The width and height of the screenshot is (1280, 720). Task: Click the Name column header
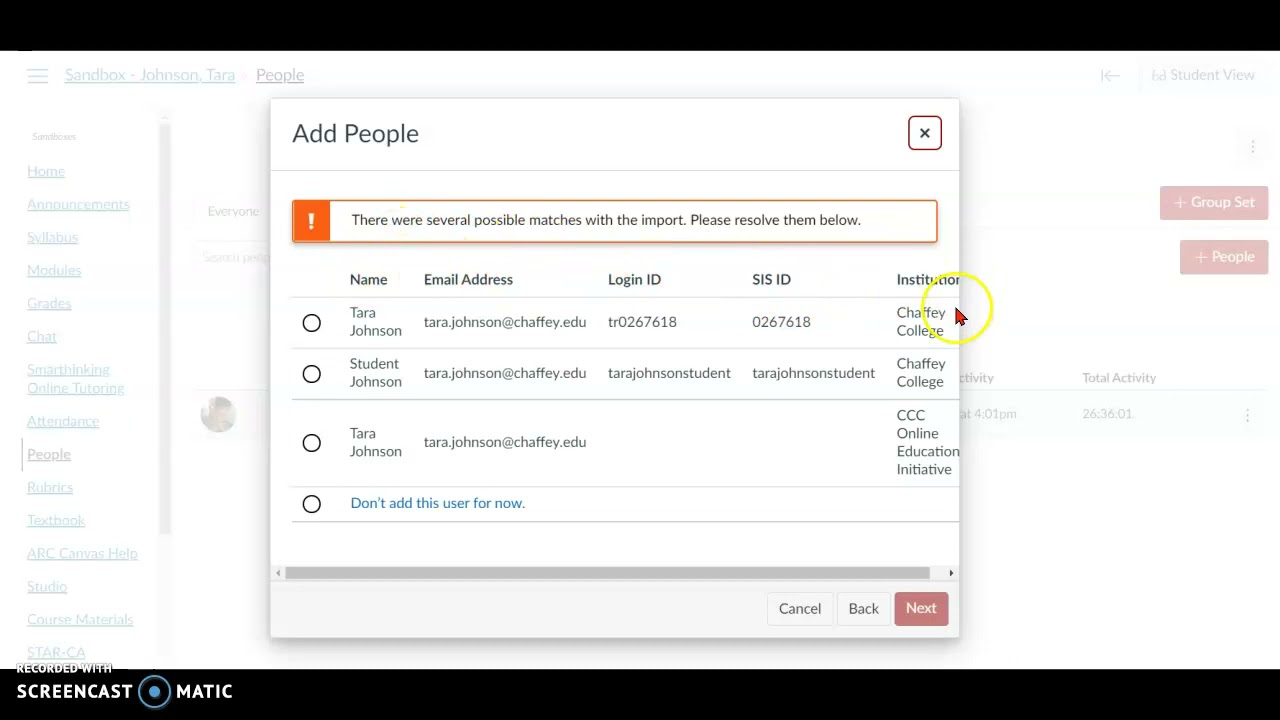click(x=368, y=279)
